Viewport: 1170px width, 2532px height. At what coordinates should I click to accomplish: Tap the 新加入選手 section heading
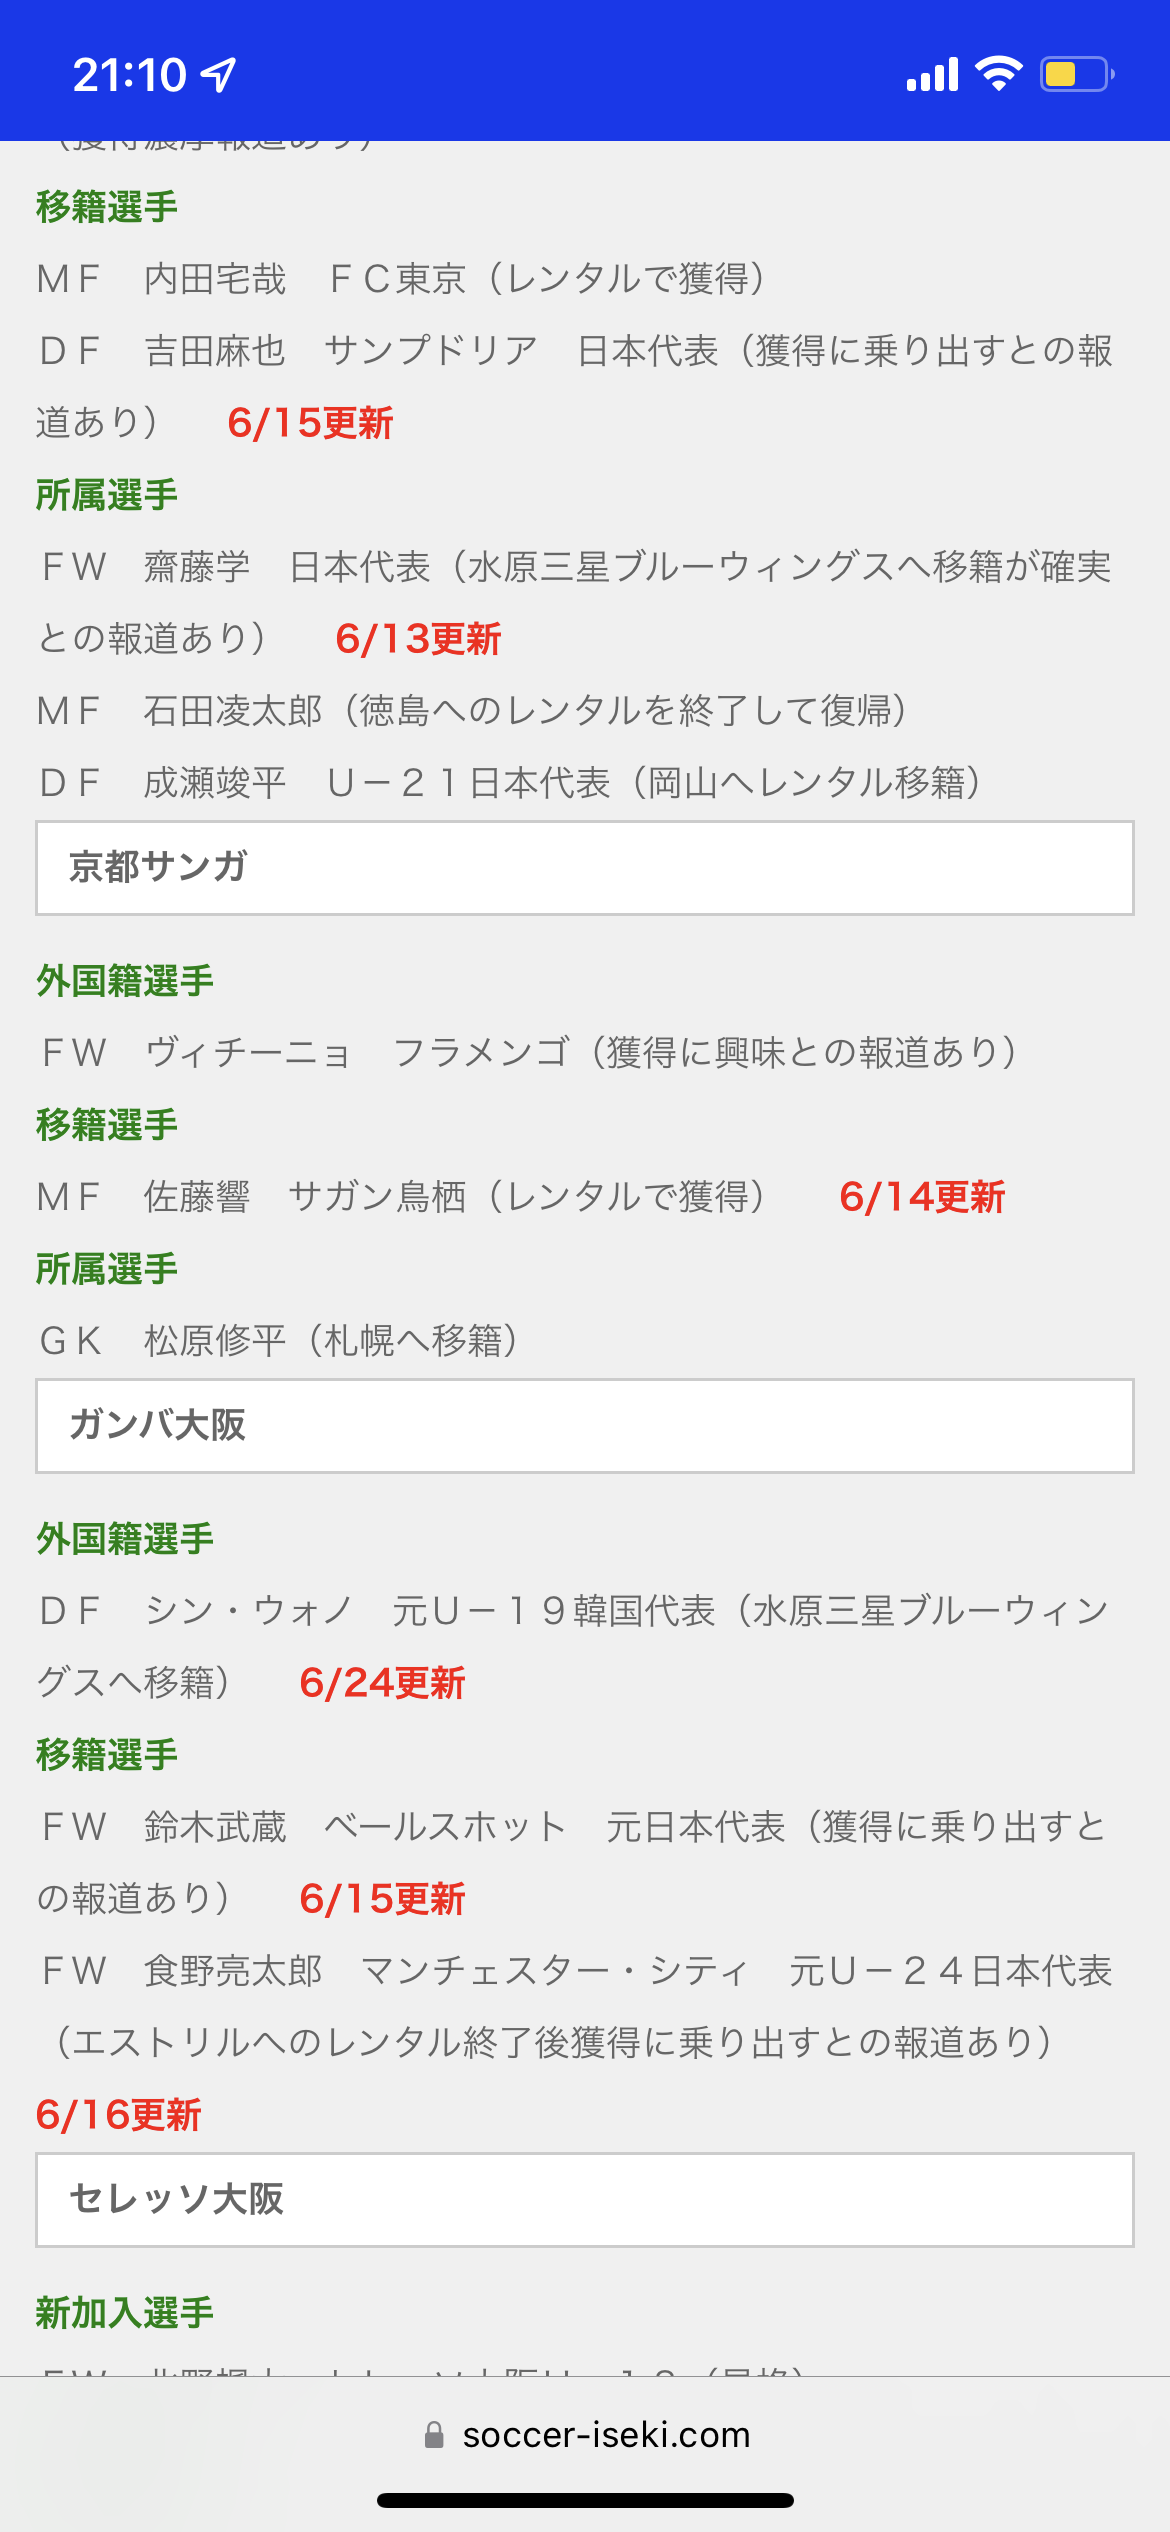pyautogui.click(x=125, y=2313)
